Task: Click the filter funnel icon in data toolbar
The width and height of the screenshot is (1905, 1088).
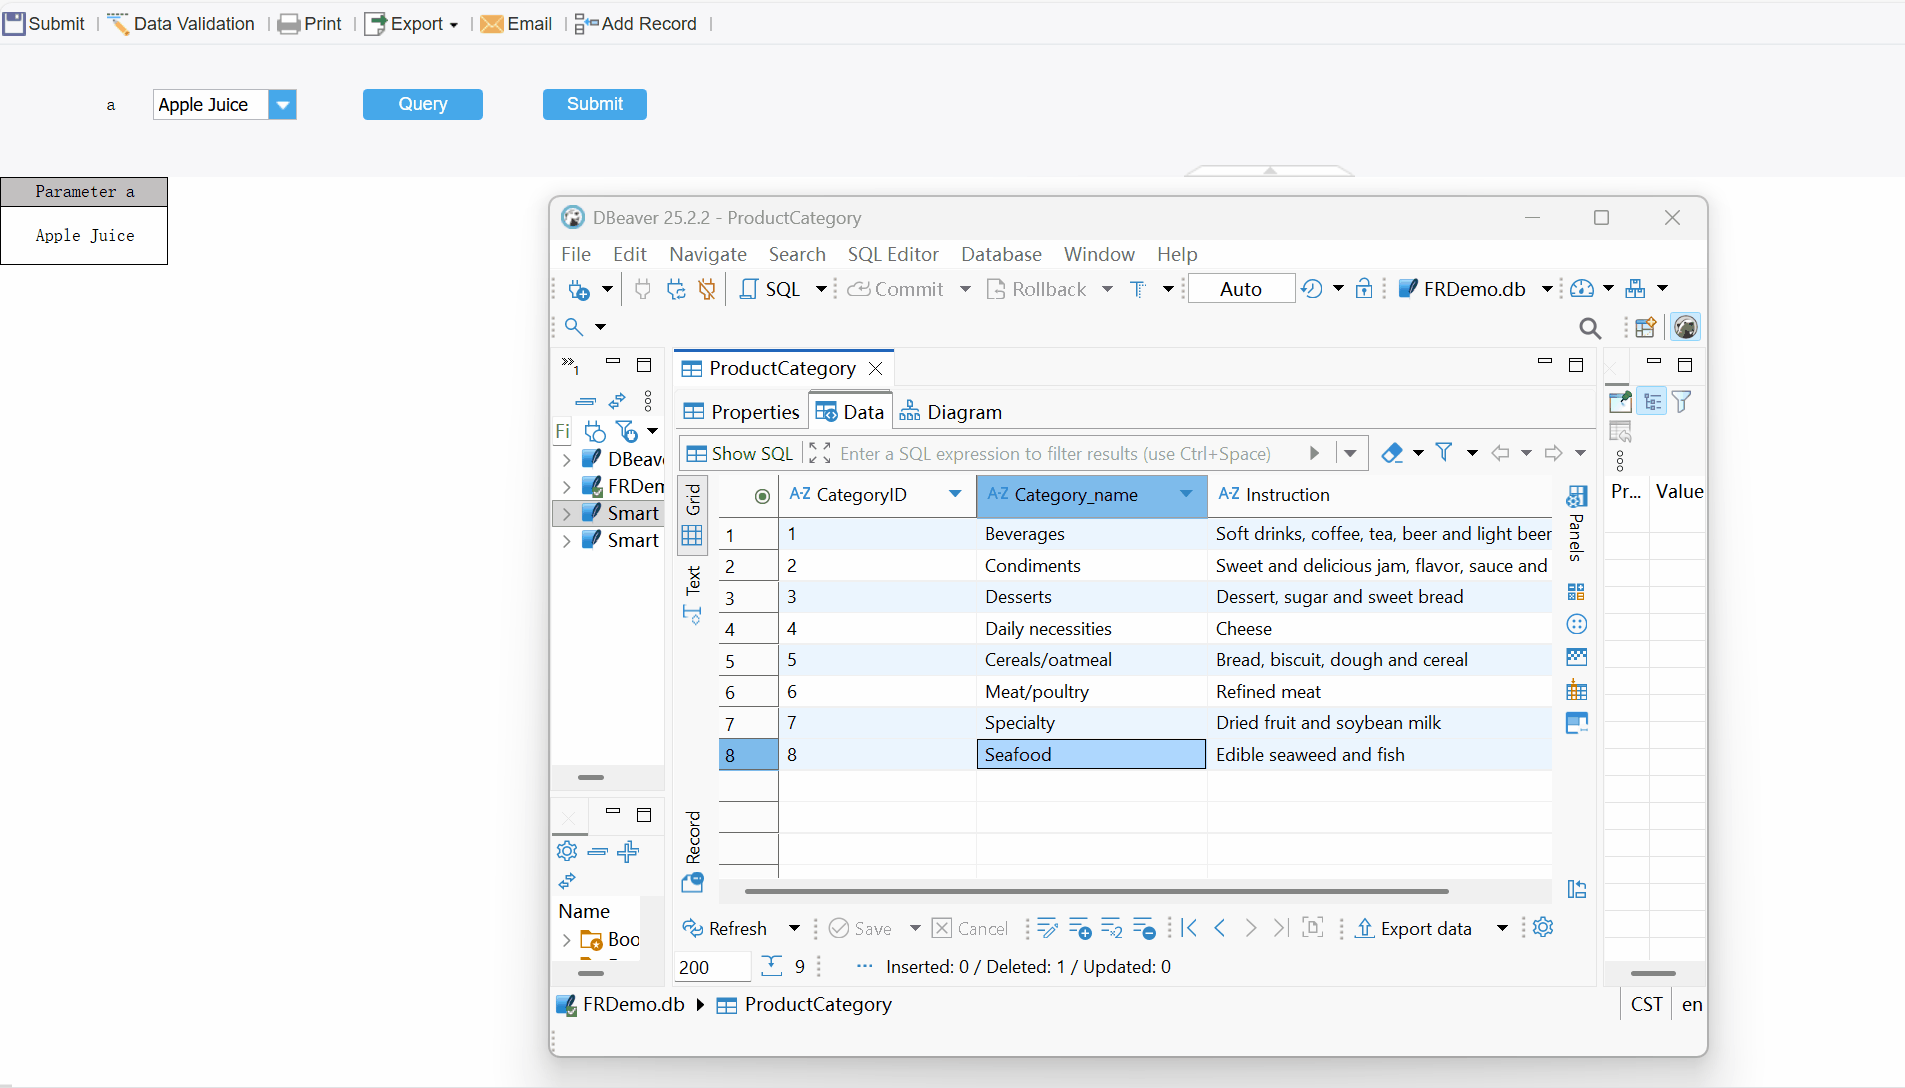Action: [x=1444, y=453]
